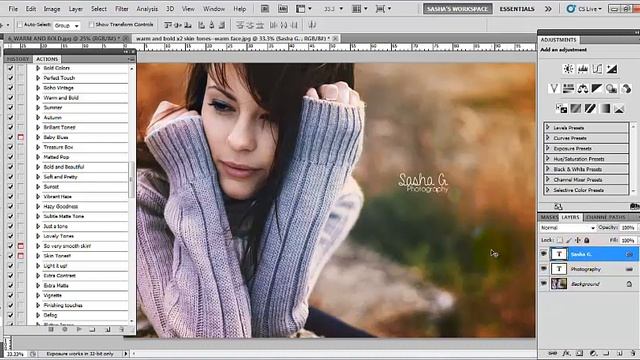Expand the Vignette action set
The height and width of the screenshot is (360, 640).
tap(38, 296)
